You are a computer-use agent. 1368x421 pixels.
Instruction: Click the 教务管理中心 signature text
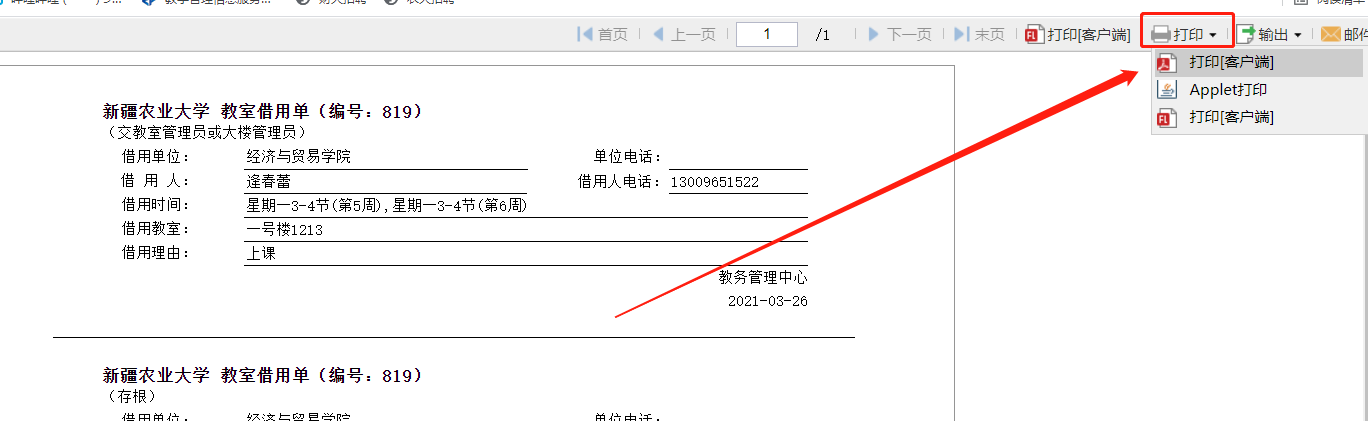pyautogui.click(x=762, y=278)
